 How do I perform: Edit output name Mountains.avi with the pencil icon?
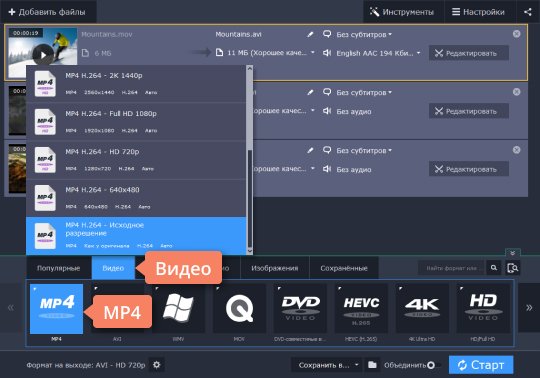(310, 34)
